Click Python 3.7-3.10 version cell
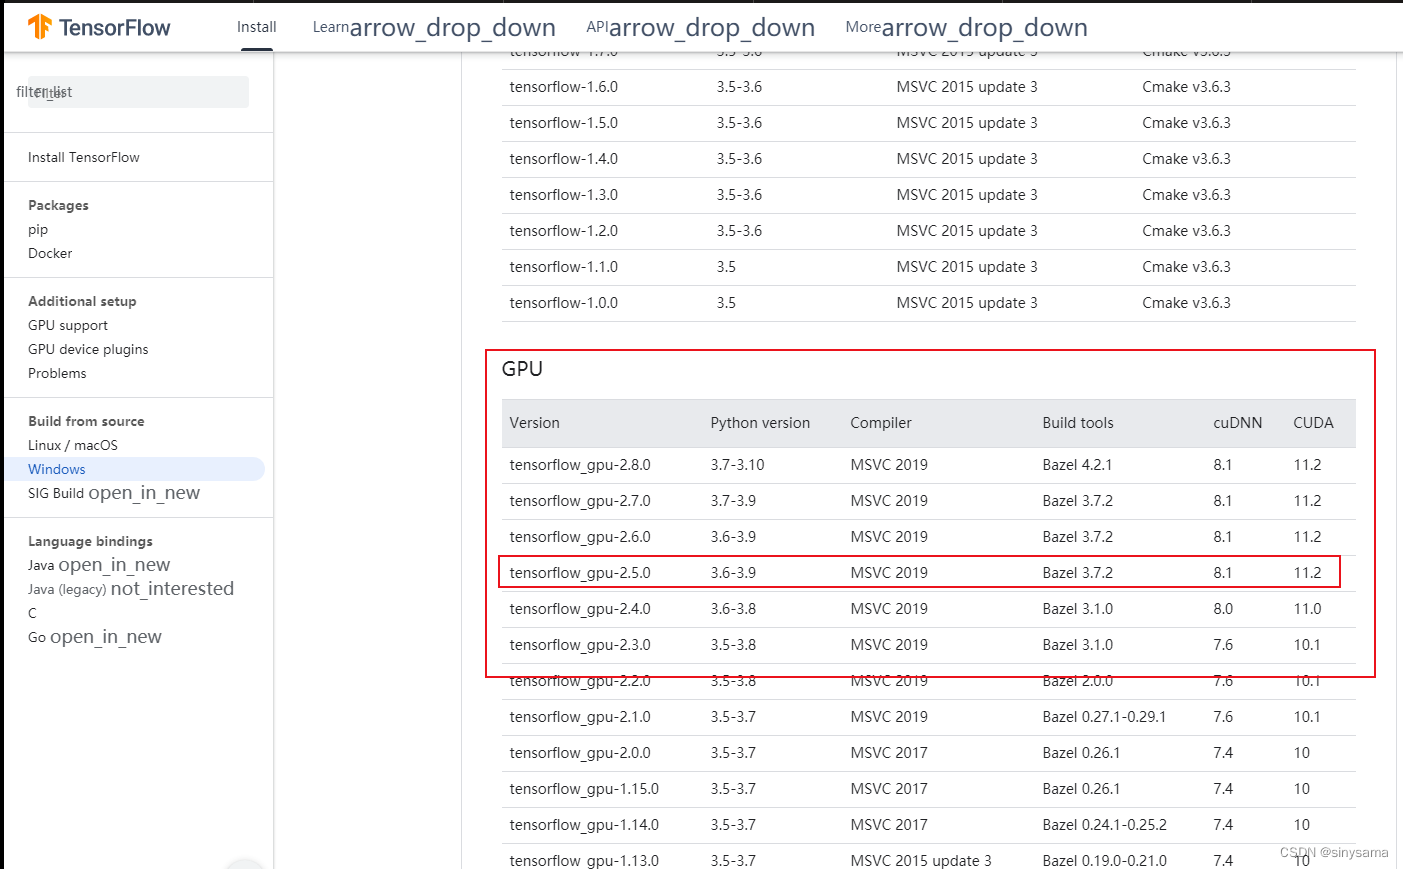 (738, 465)
